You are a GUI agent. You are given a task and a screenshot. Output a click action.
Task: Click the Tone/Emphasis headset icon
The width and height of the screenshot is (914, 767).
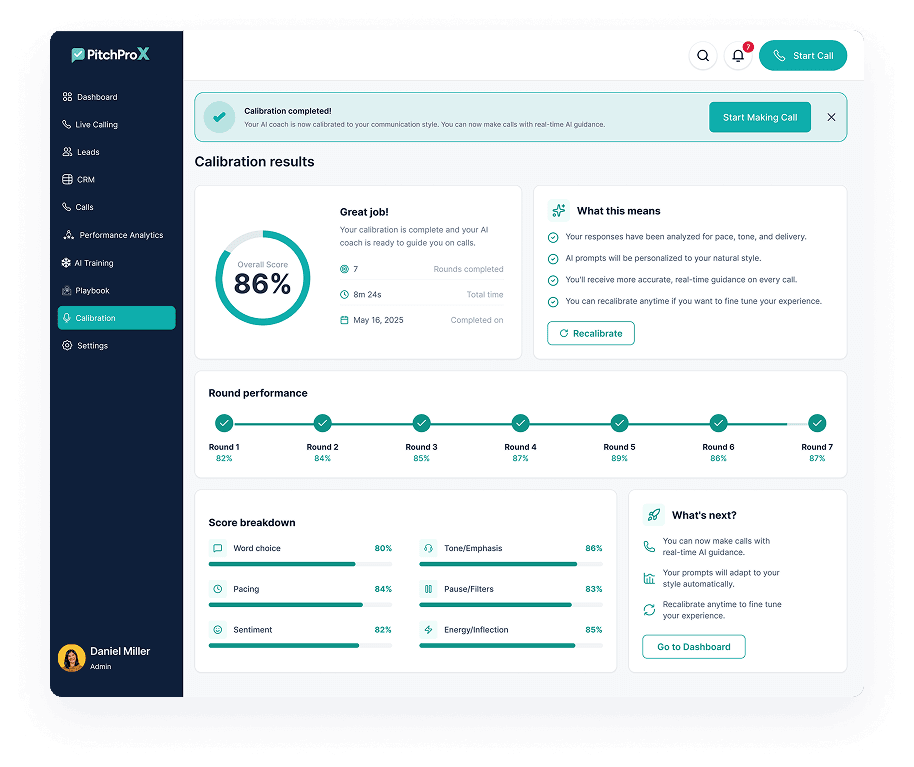428,548
